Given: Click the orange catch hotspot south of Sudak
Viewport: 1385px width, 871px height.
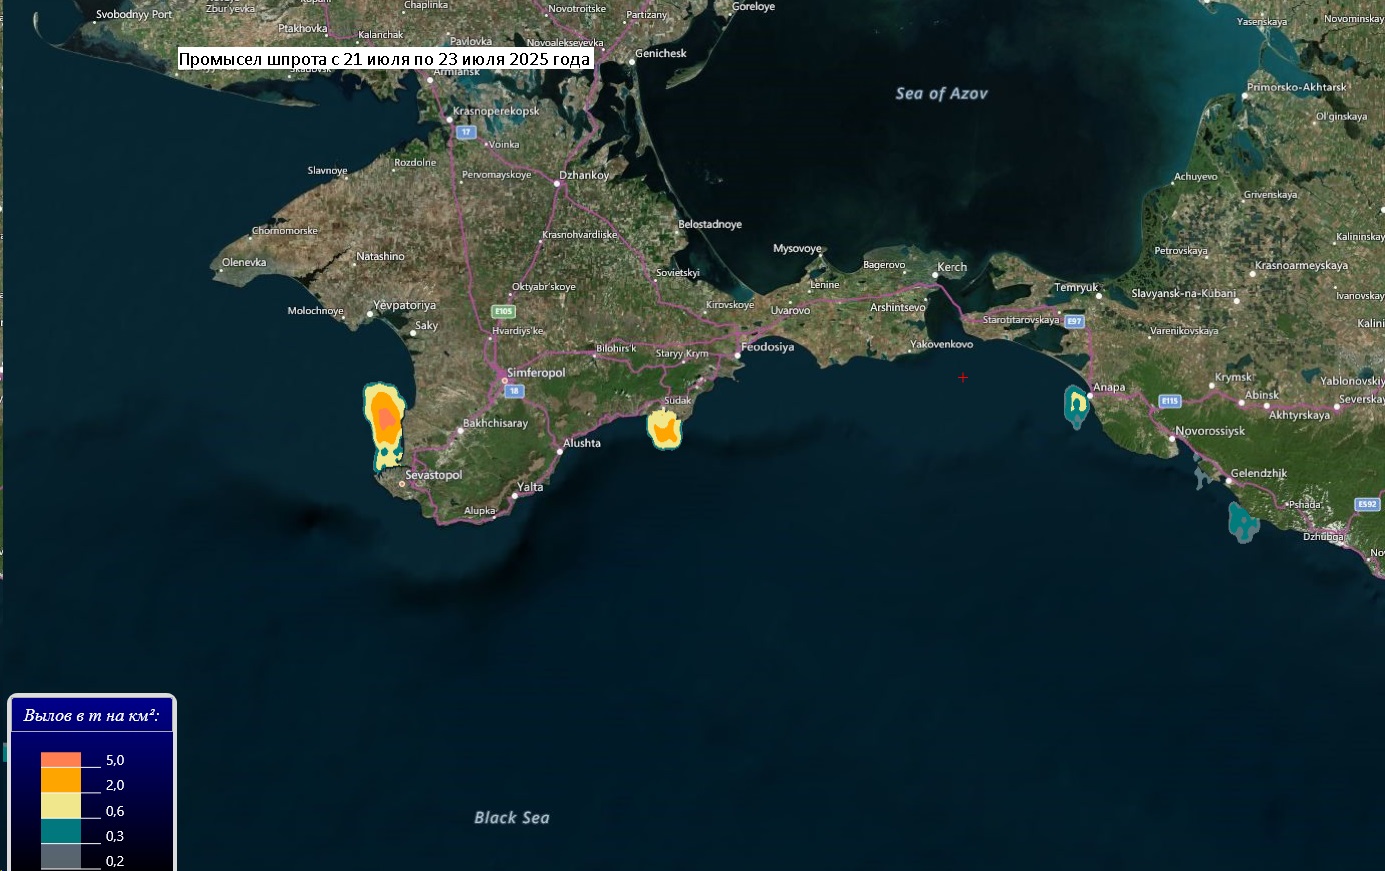Looking at the screenshot, I should [664, 428].
